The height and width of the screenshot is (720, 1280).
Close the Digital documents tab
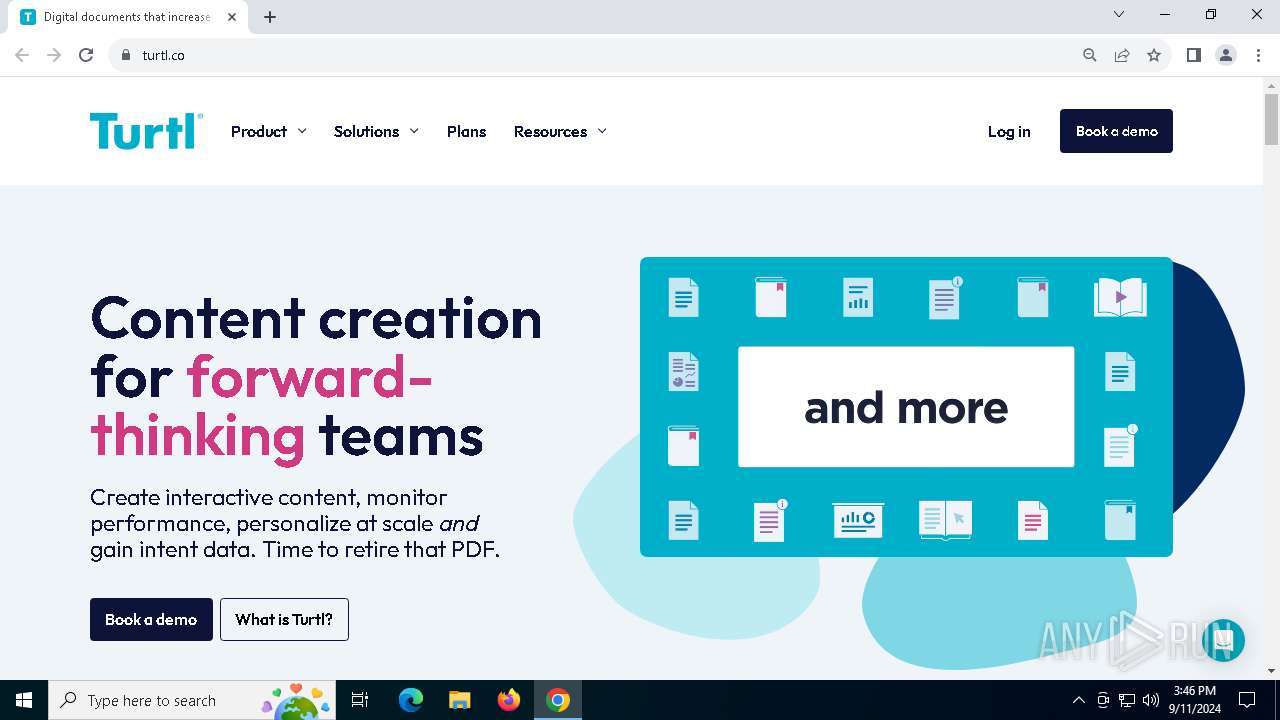(x=233, y=17)
